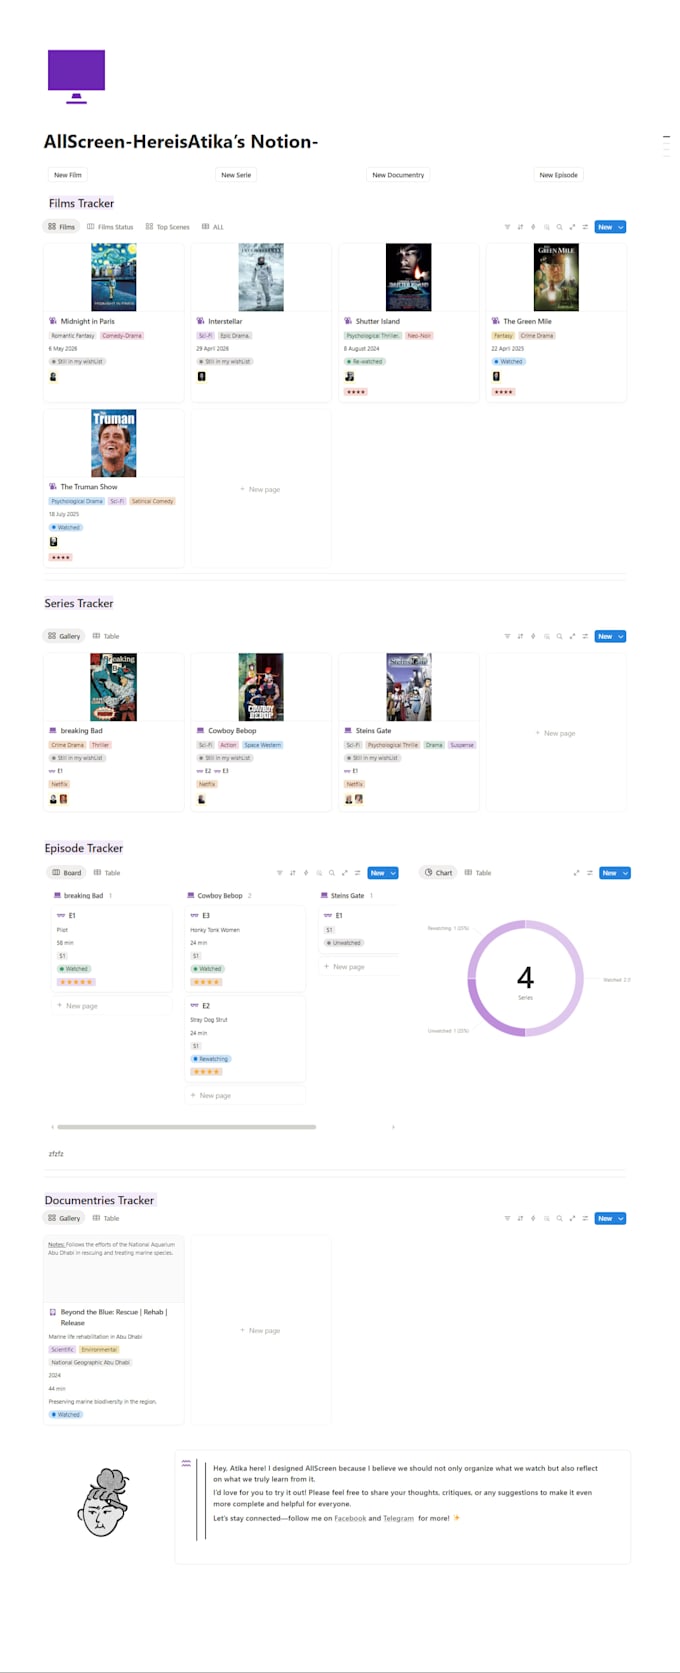The height and width of the screenshot is (1673, 680).
Task: Open the ALL view tab in Films Tracker
Action: pos(213,227)
